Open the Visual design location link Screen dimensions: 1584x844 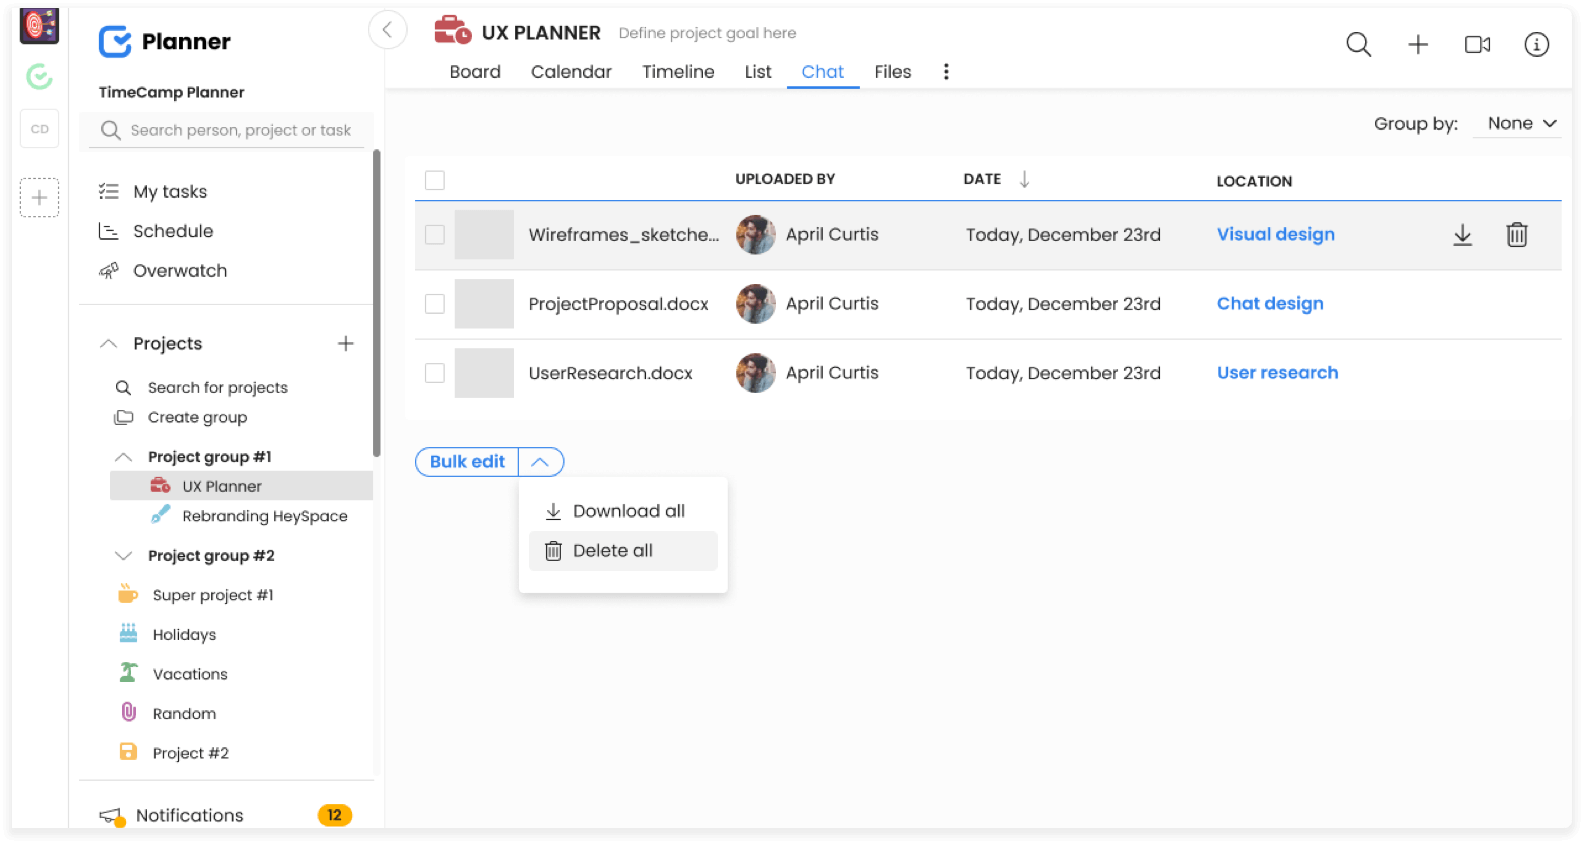click(1276, 234)
